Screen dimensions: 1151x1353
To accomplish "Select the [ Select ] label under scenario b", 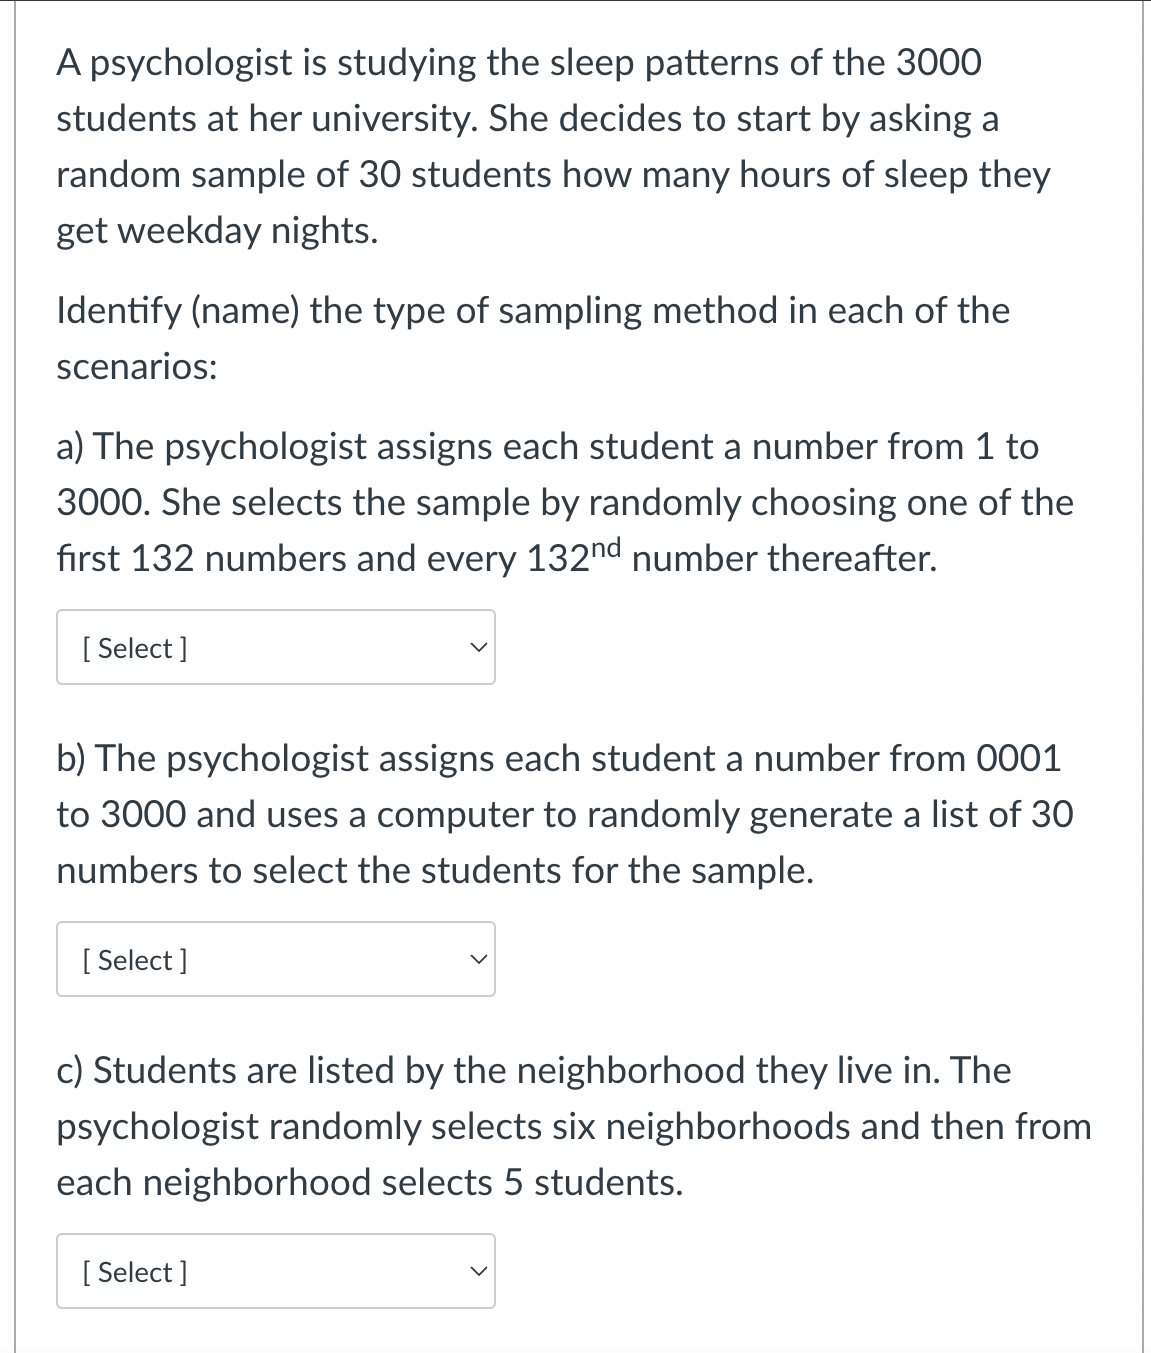I will [133, 959].
